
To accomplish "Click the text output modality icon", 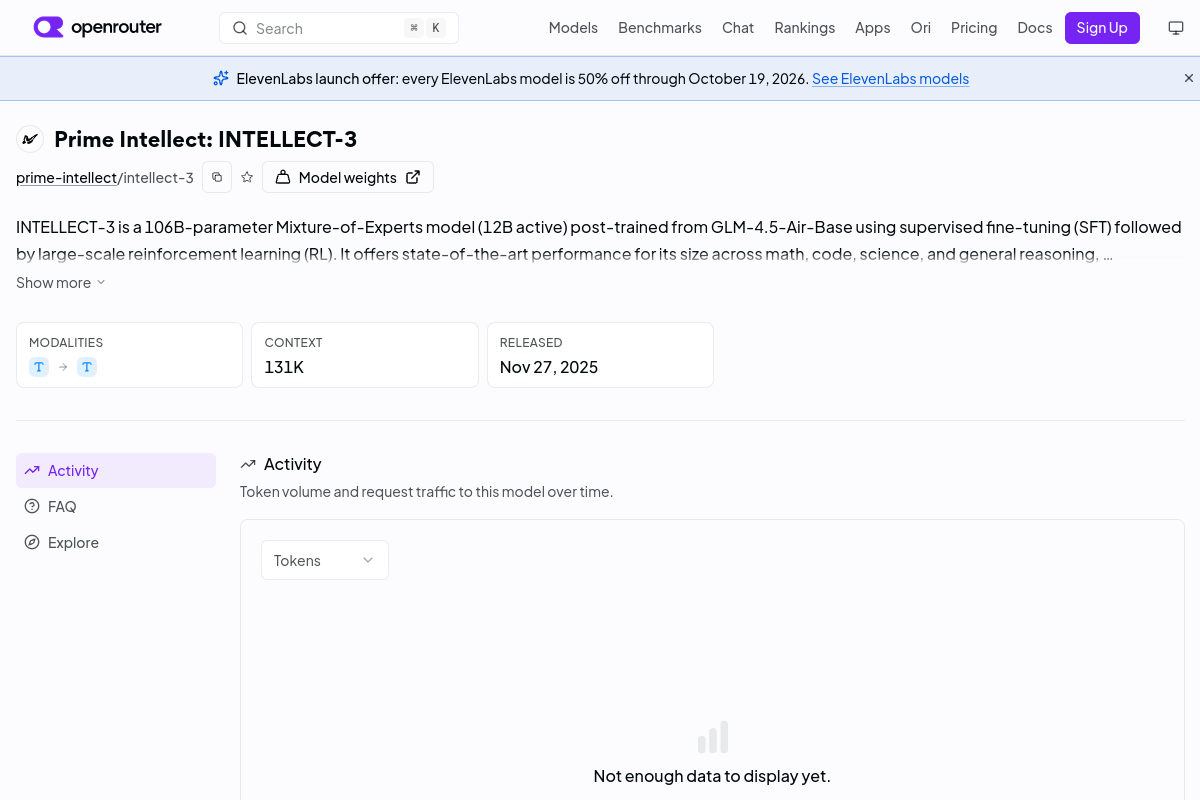I will tap(87, 367).
